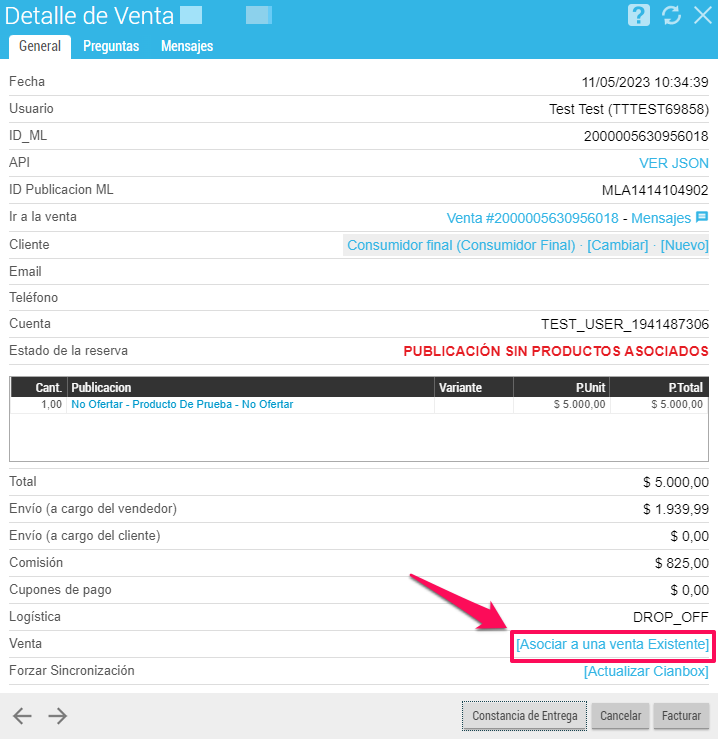Click the $ 825,00 commission value
This screenshot has width=718, height=739.
click(682, 563)
